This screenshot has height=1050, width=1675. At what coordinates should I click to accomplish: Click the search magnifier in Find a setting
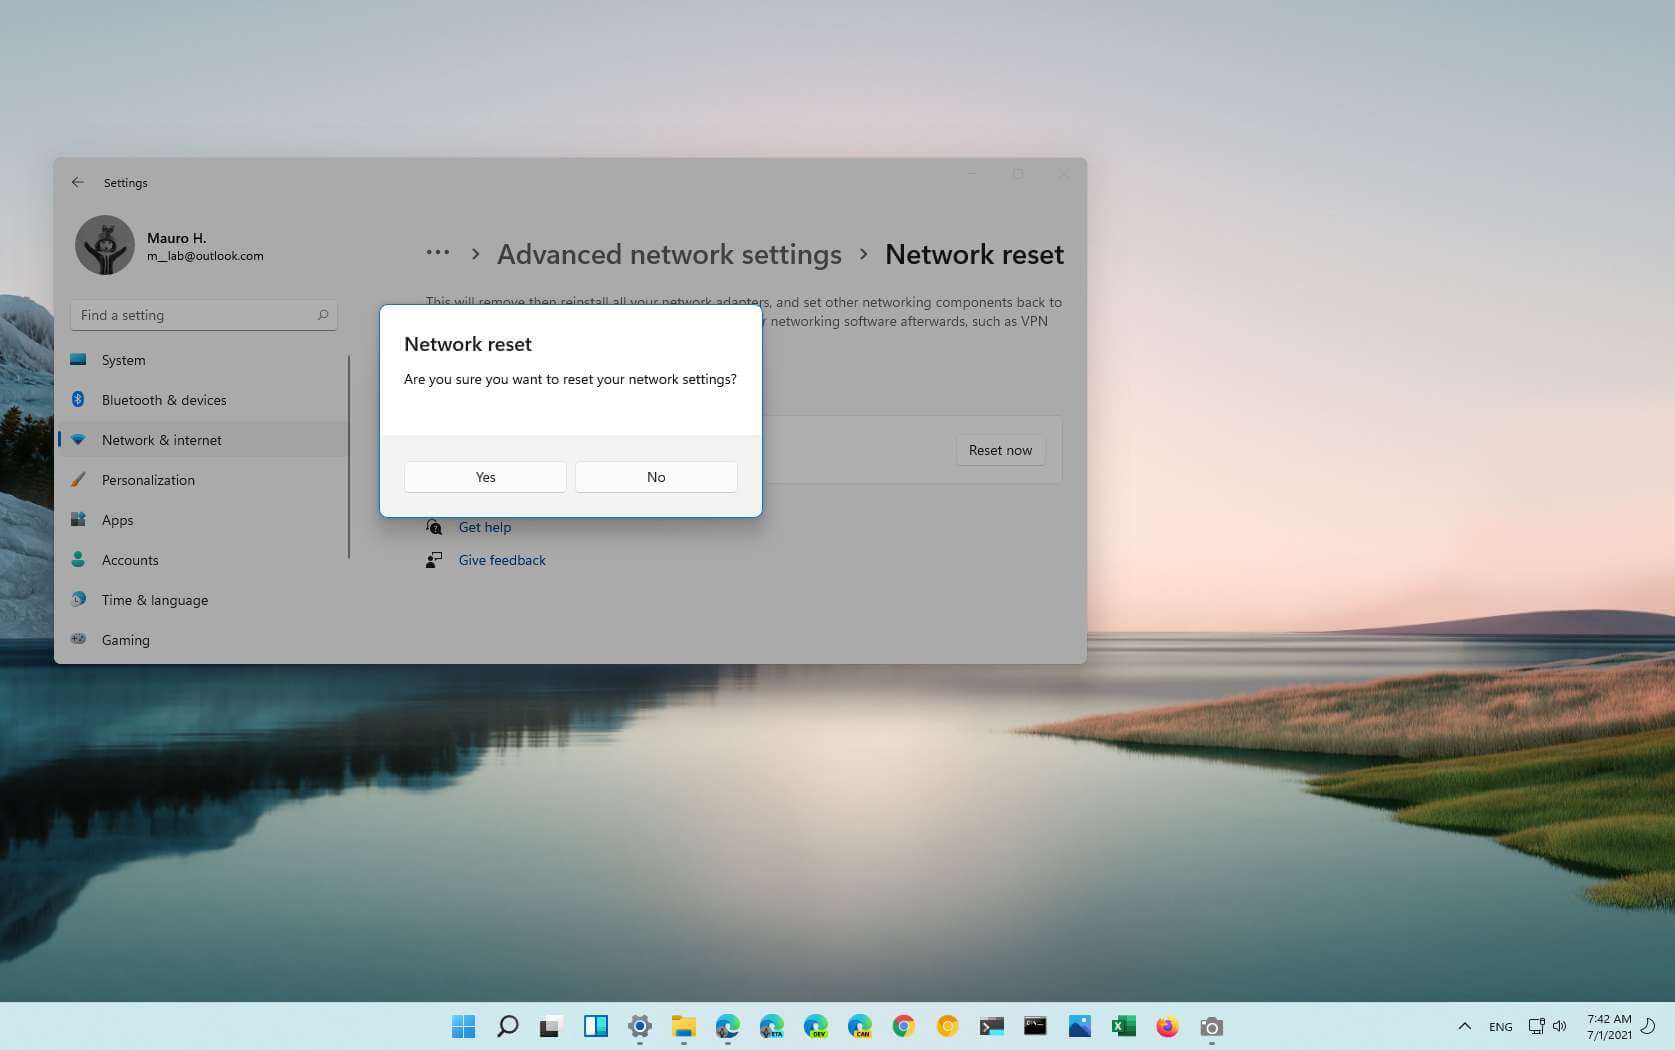pos(323,315)
